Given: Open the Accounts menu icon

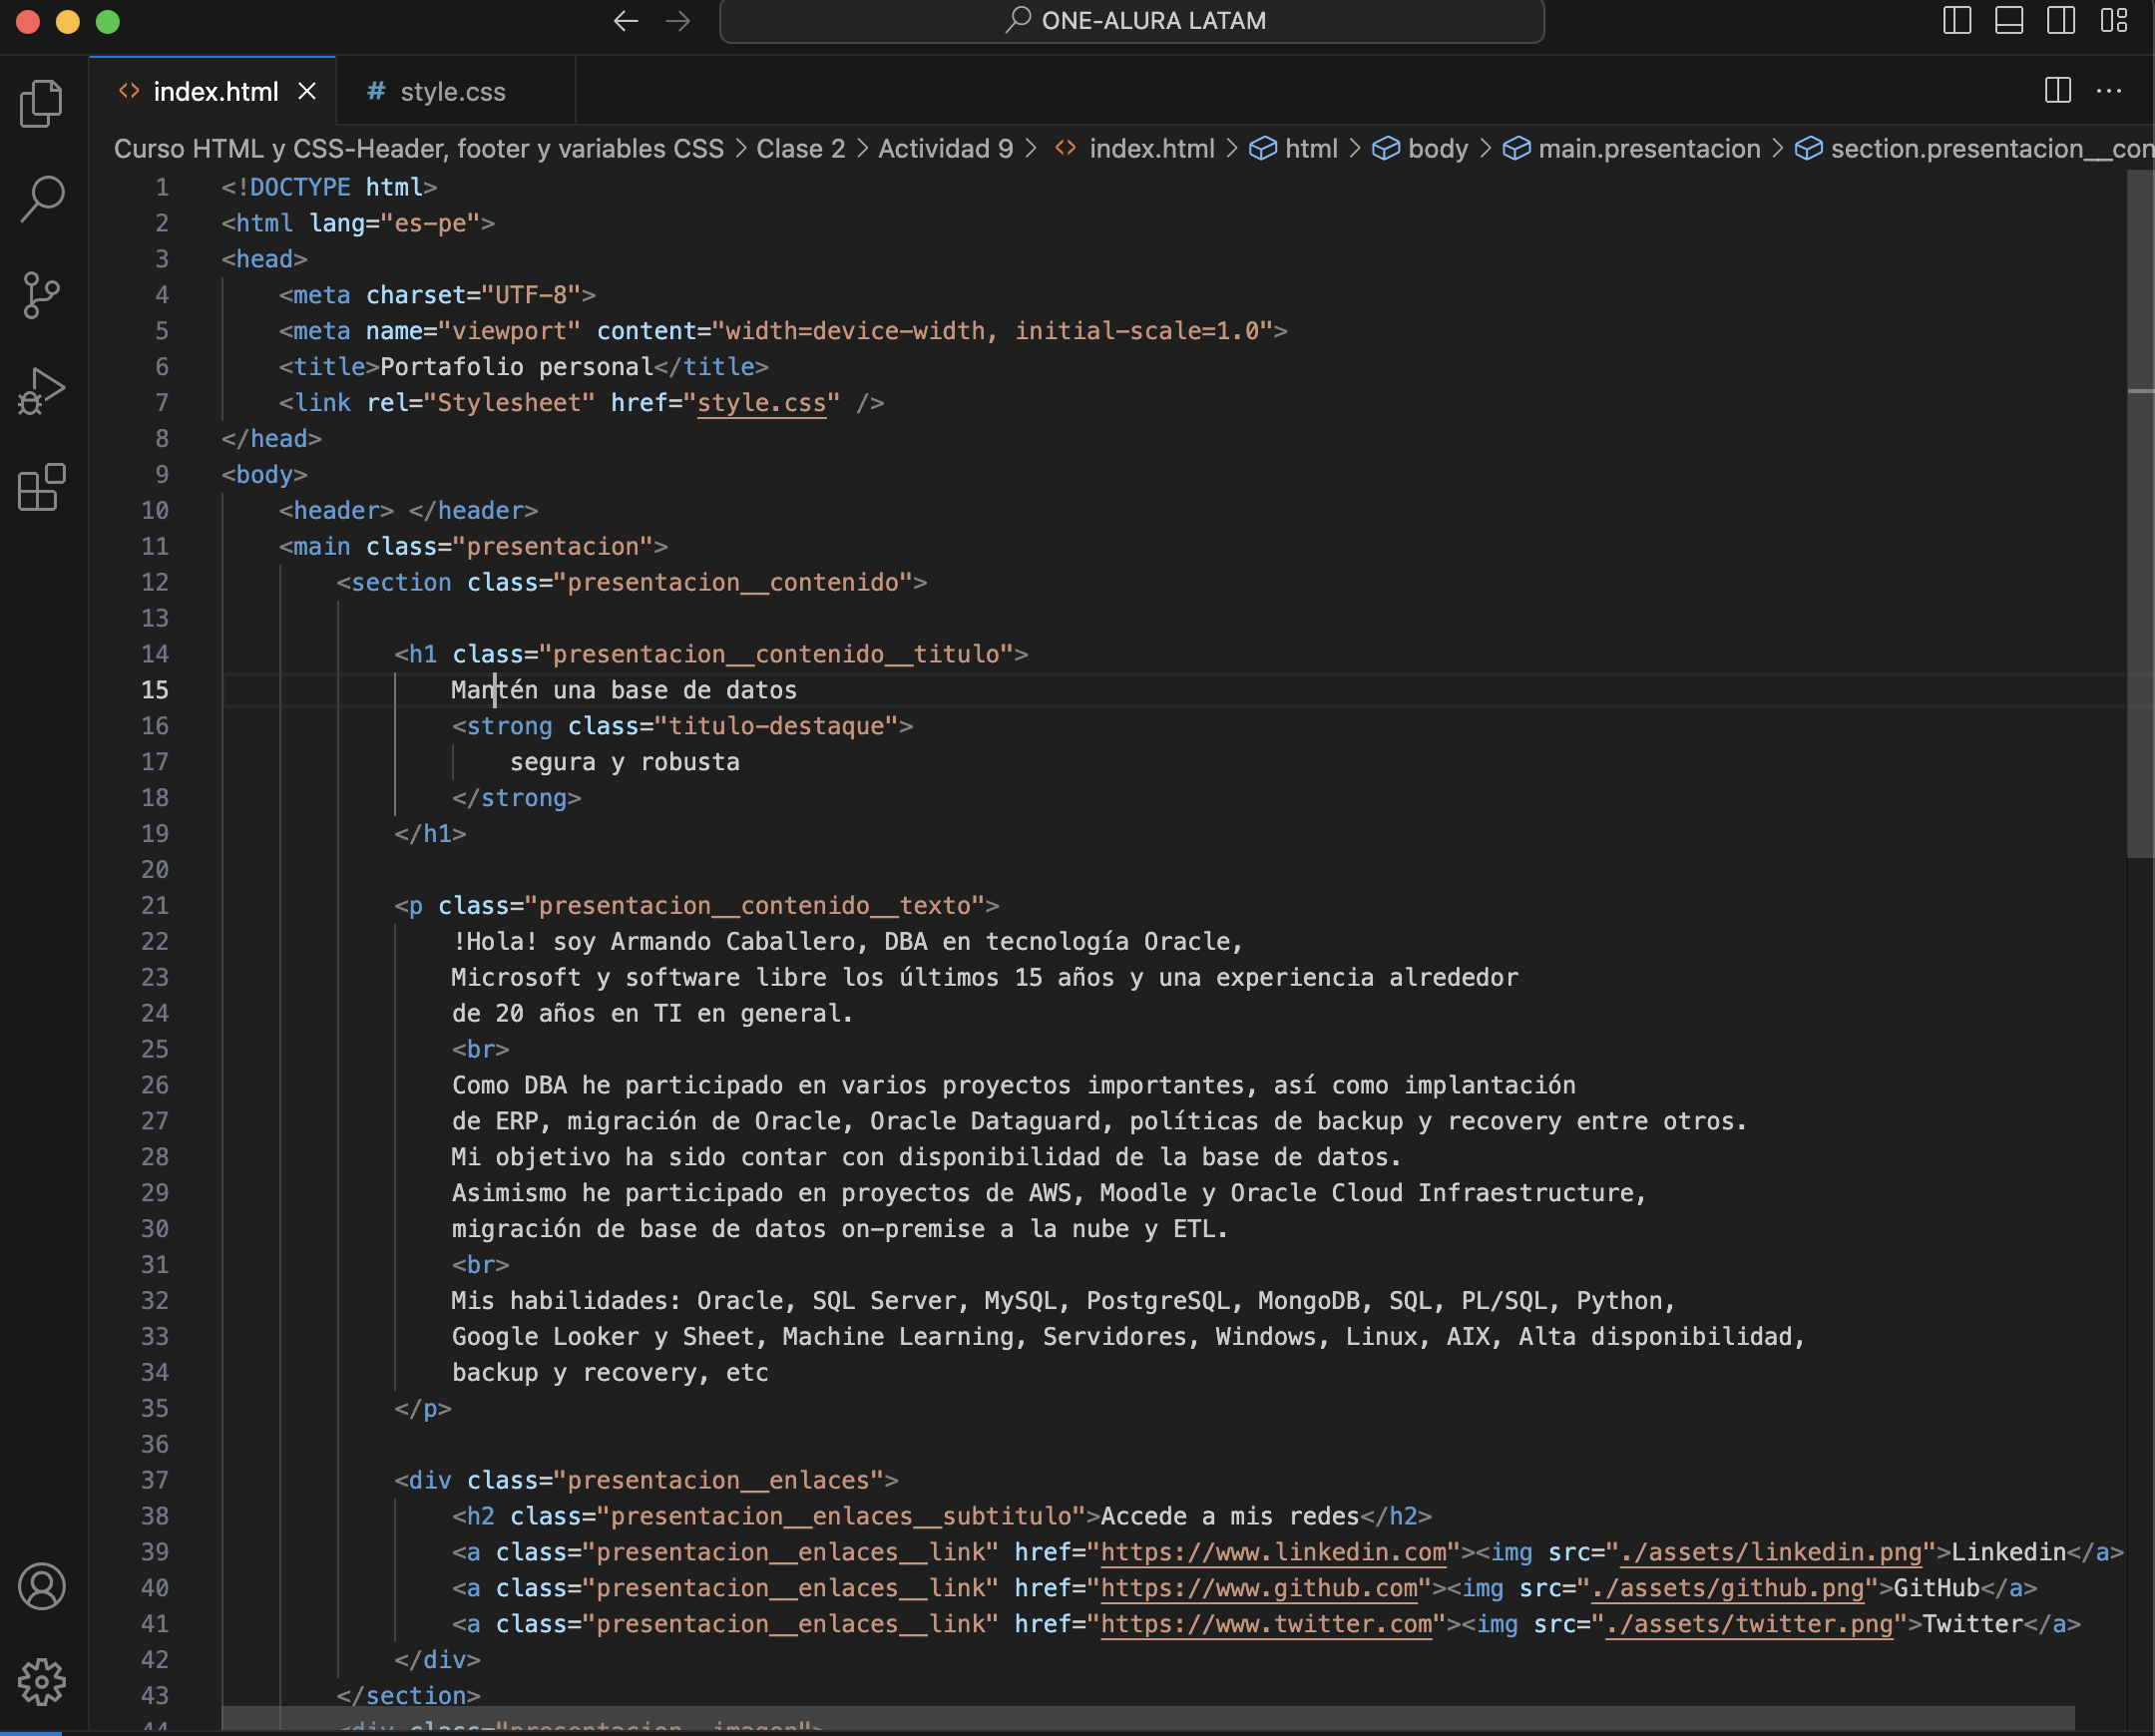Looking at the screenshot, I should click(x=42, y=1586).
